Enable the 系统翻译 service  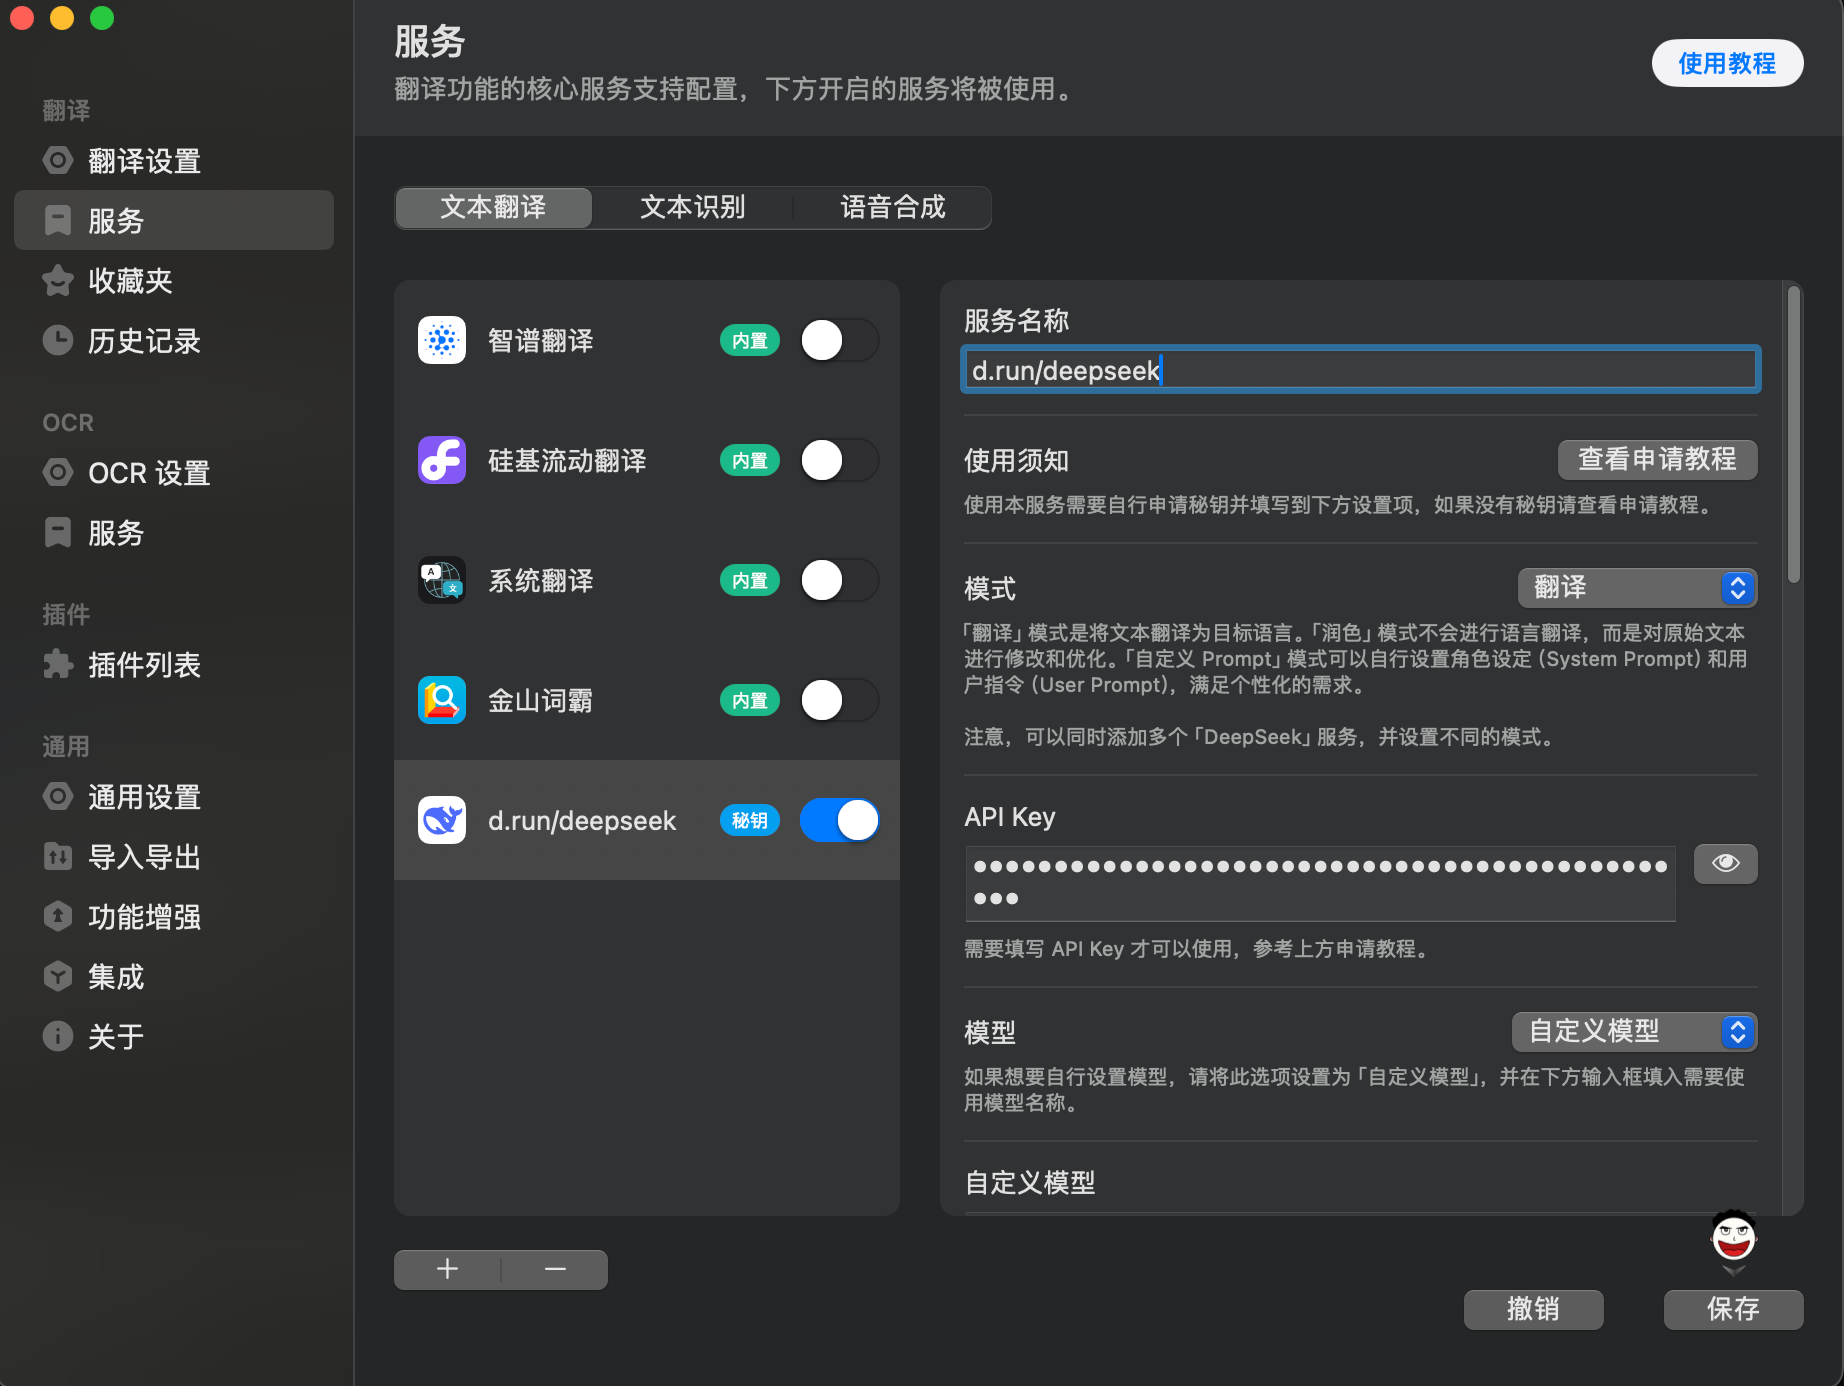pos(839,580)
